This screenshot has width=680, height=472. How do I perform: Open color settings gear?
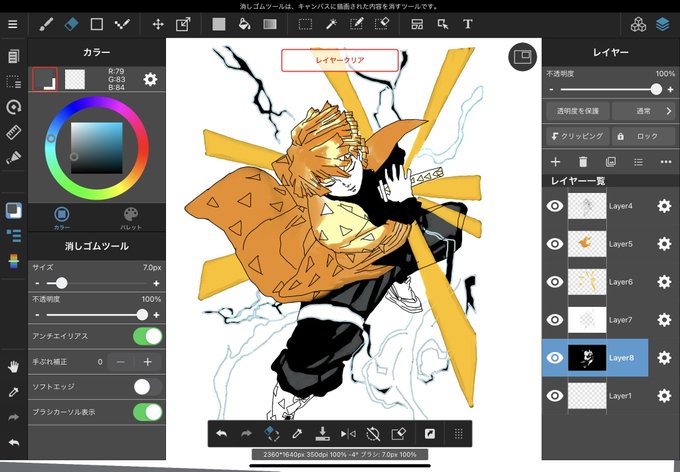coord(150,79)
